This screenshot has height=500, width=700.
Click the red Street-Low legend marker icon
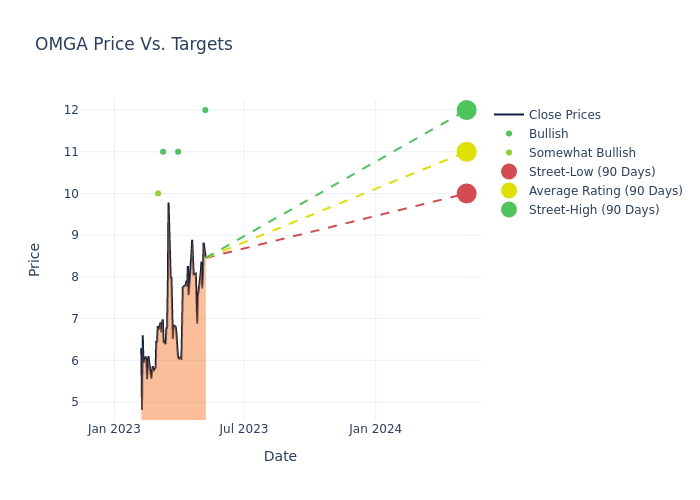click(509, 172)
